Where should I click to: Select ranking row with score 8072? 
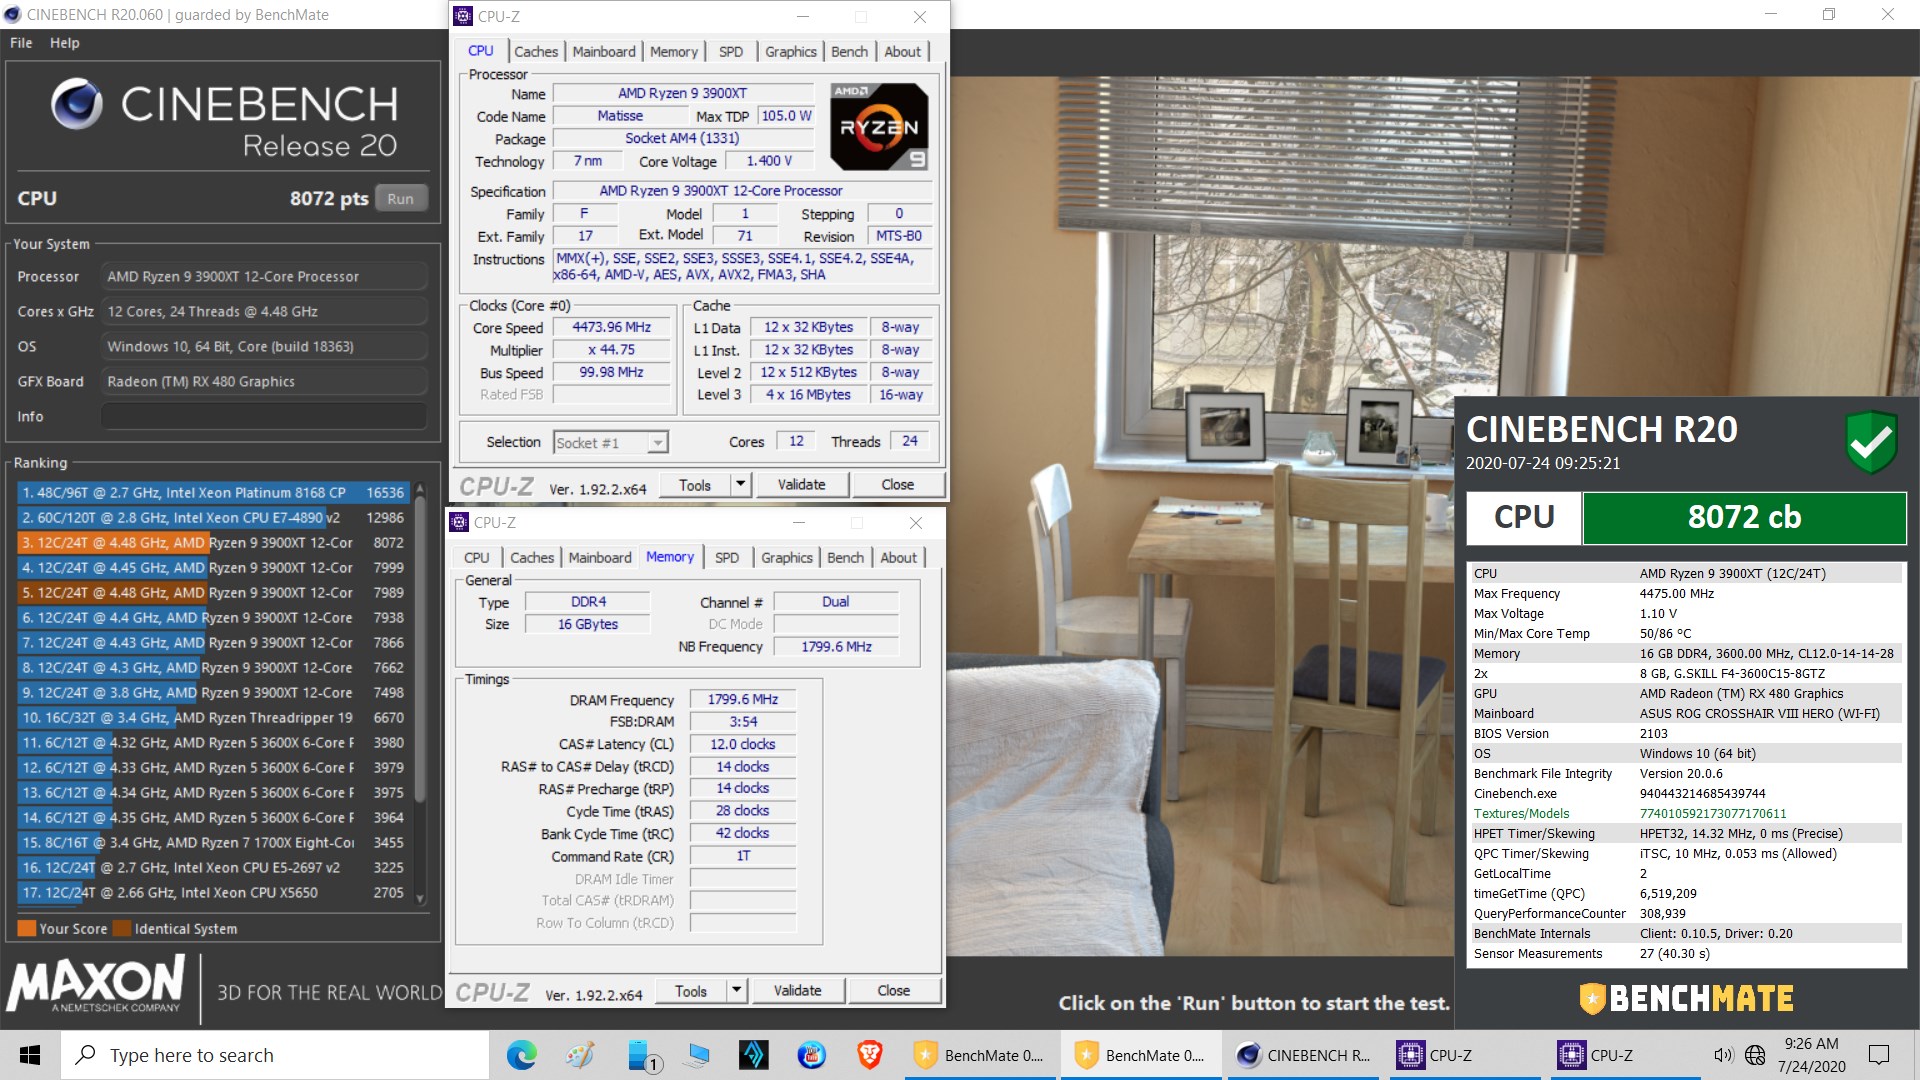pos(214,542)
